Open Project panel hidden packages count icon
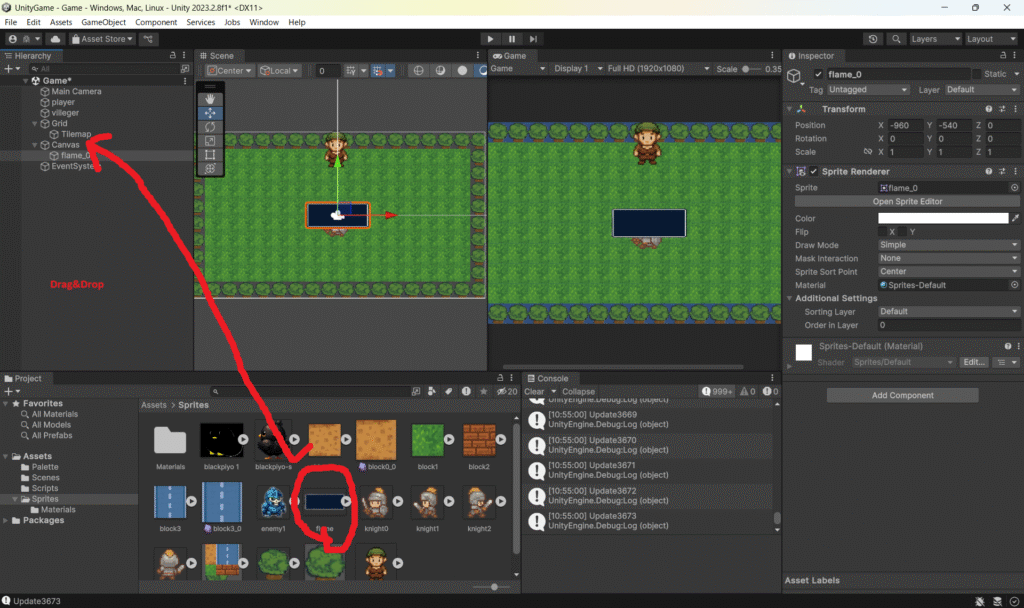This screenshot has width=1024, height=608. 507,391
